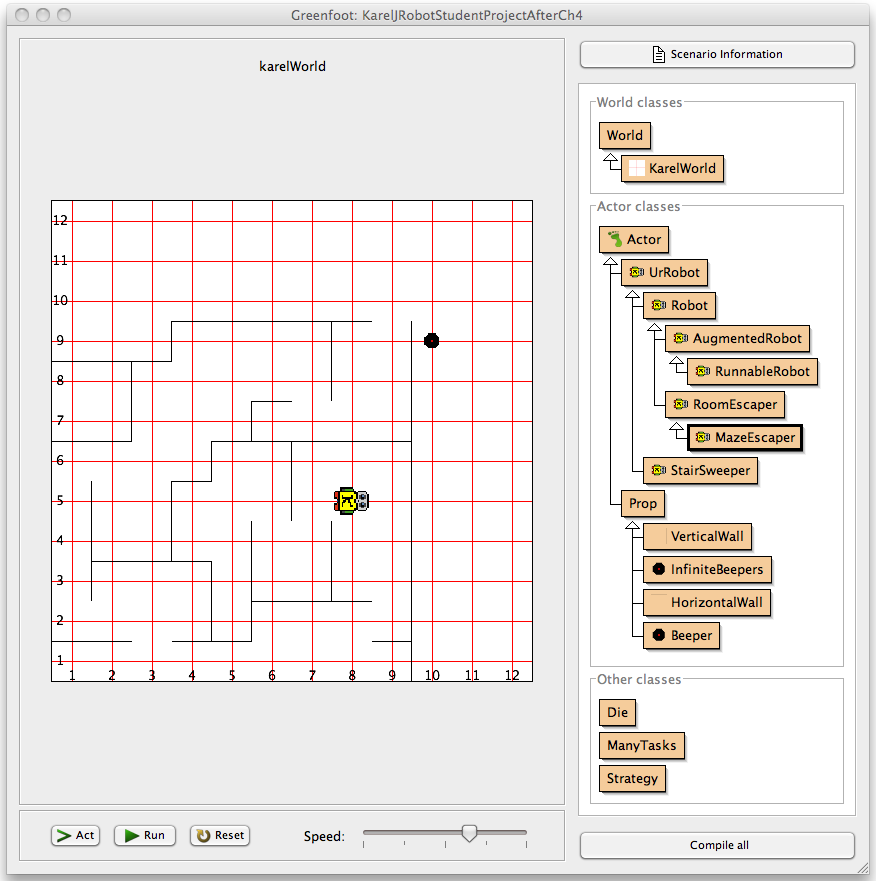This screenshot has width=876, height=881.
Task: Click the robot actor in the maze
Action: [351, 501]
